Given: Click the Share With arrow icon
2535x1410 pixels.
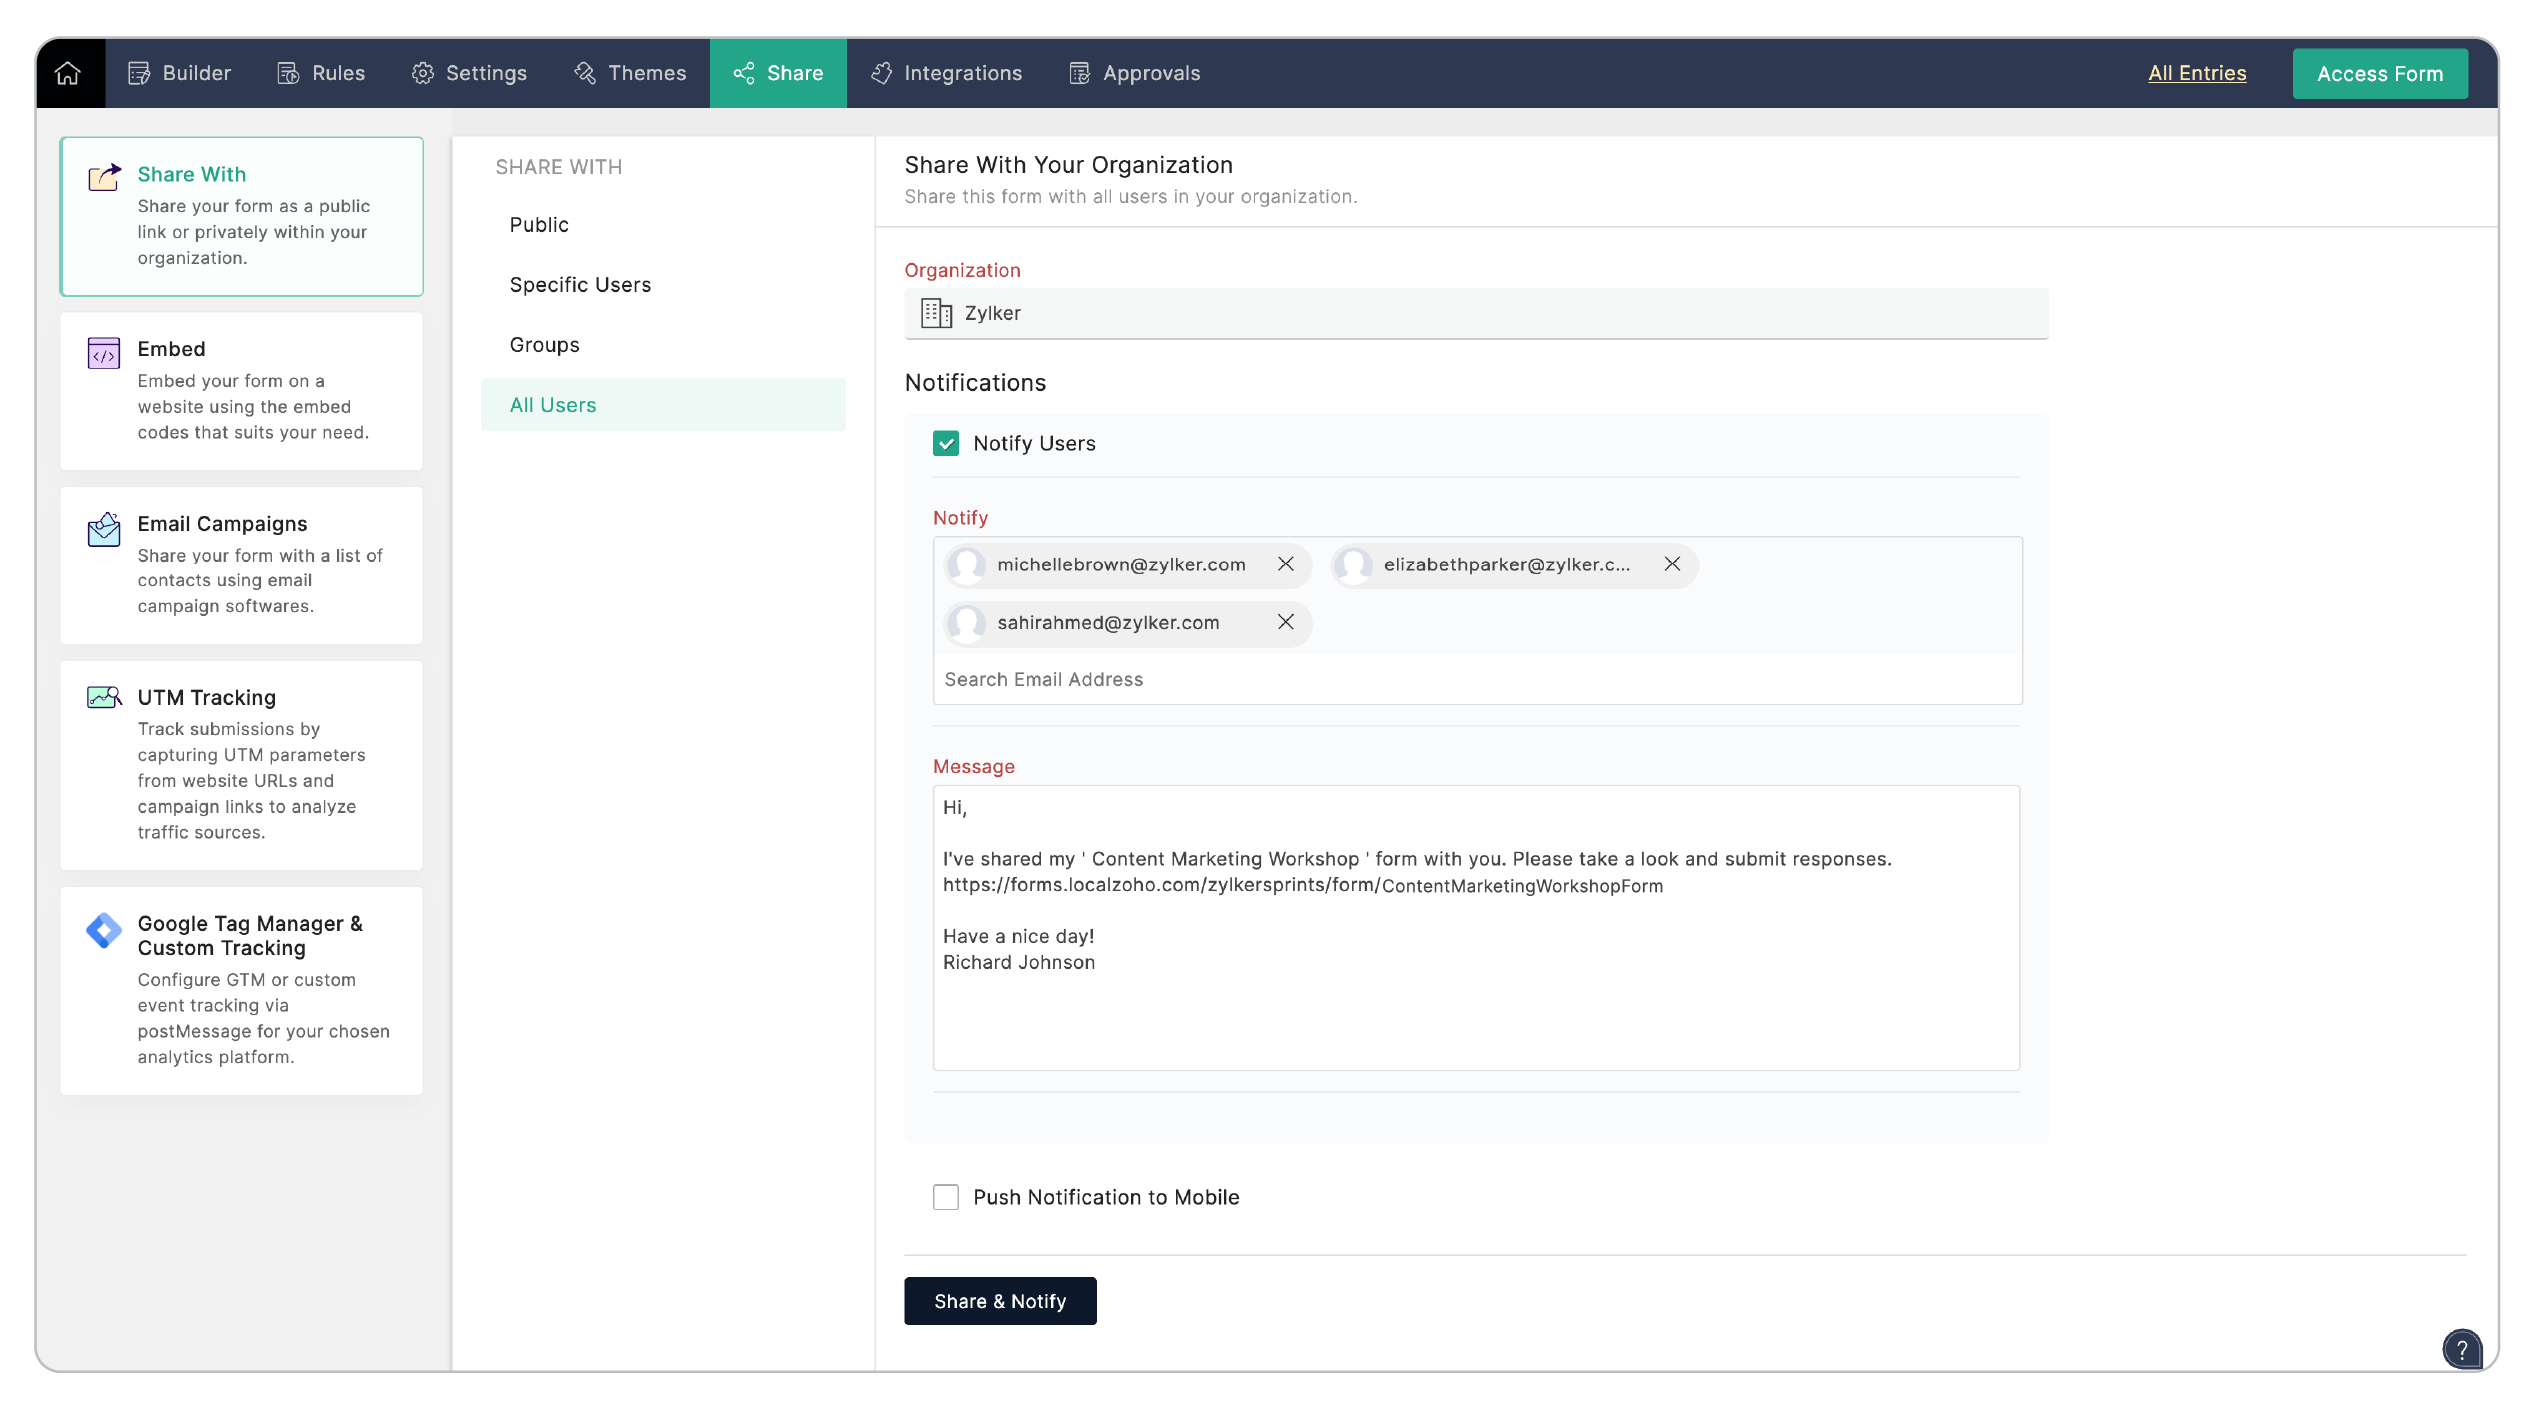Looking at the screenshot, I should (x=104, y=178).
